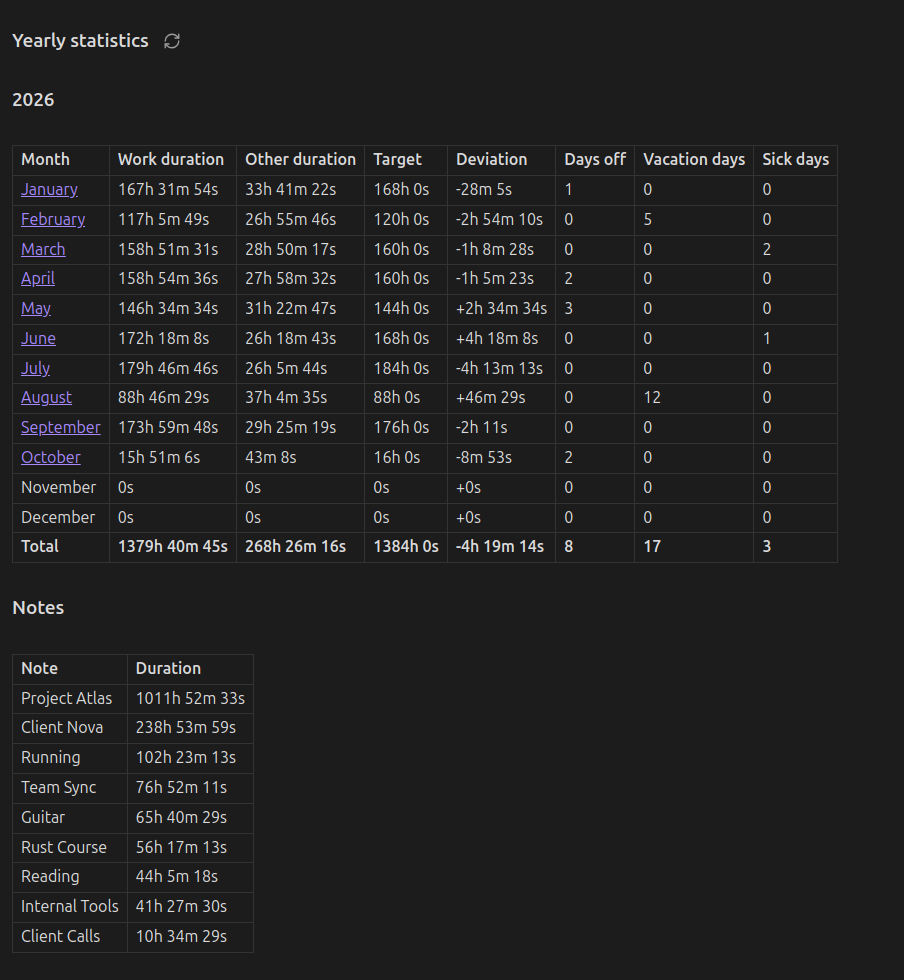The image size is (904, 980).
Task: Open the May month link
Action: click(x=36, y=309)
